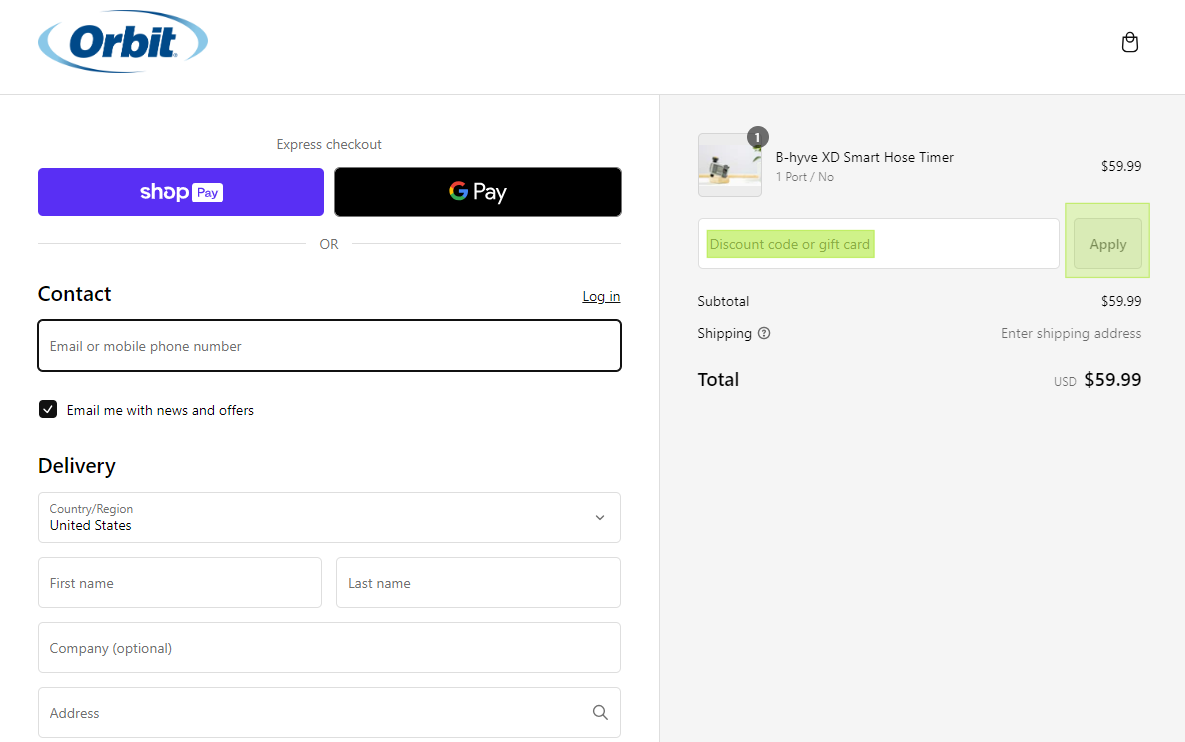
Task: Open the shopping bag cart icon
Action: 1129,43
